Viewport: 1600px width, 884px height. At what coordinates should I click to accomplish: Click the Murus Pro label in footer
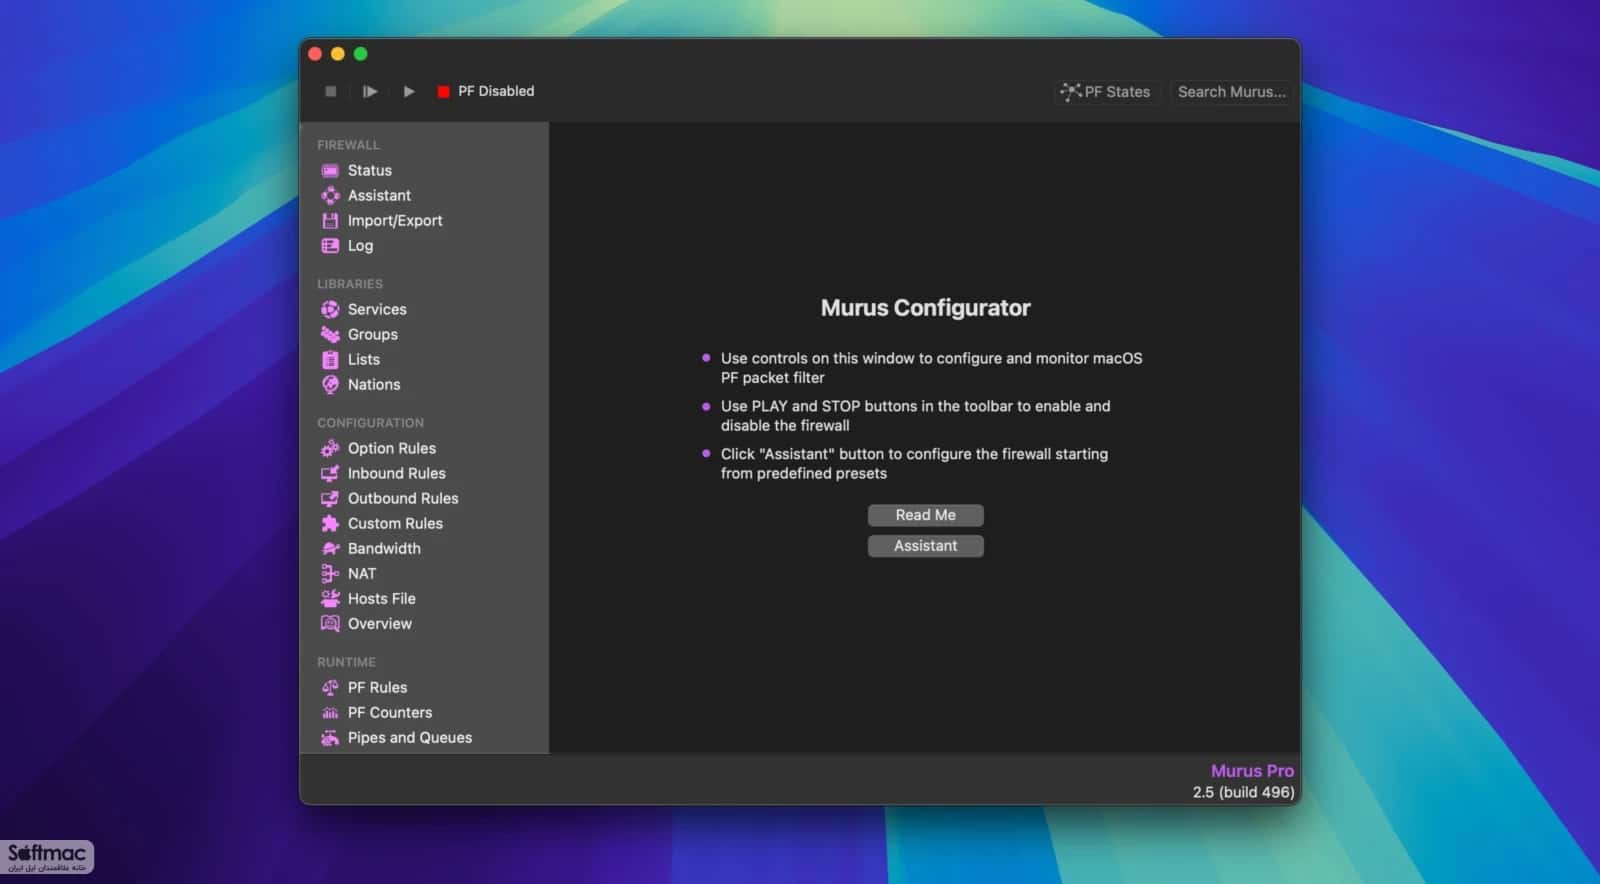(1252, 771)
